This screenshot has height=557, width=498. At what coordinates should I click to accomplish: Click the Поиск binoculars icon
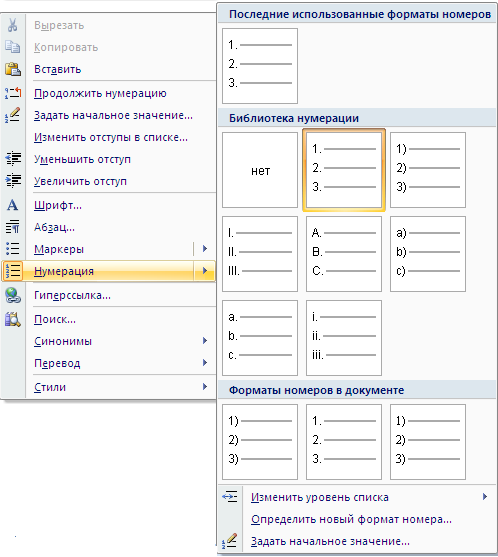tap(13, 319)
